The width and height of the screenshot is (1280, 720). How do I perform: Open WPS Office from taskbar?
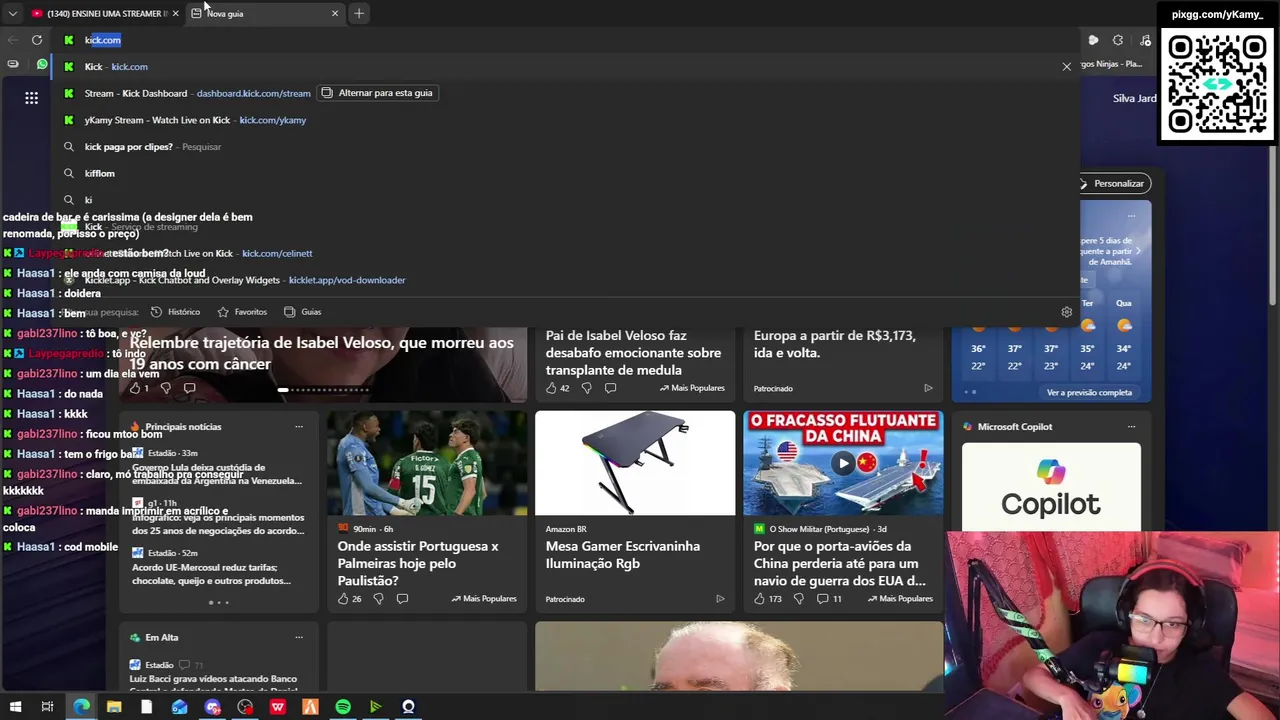click(278, 707)
